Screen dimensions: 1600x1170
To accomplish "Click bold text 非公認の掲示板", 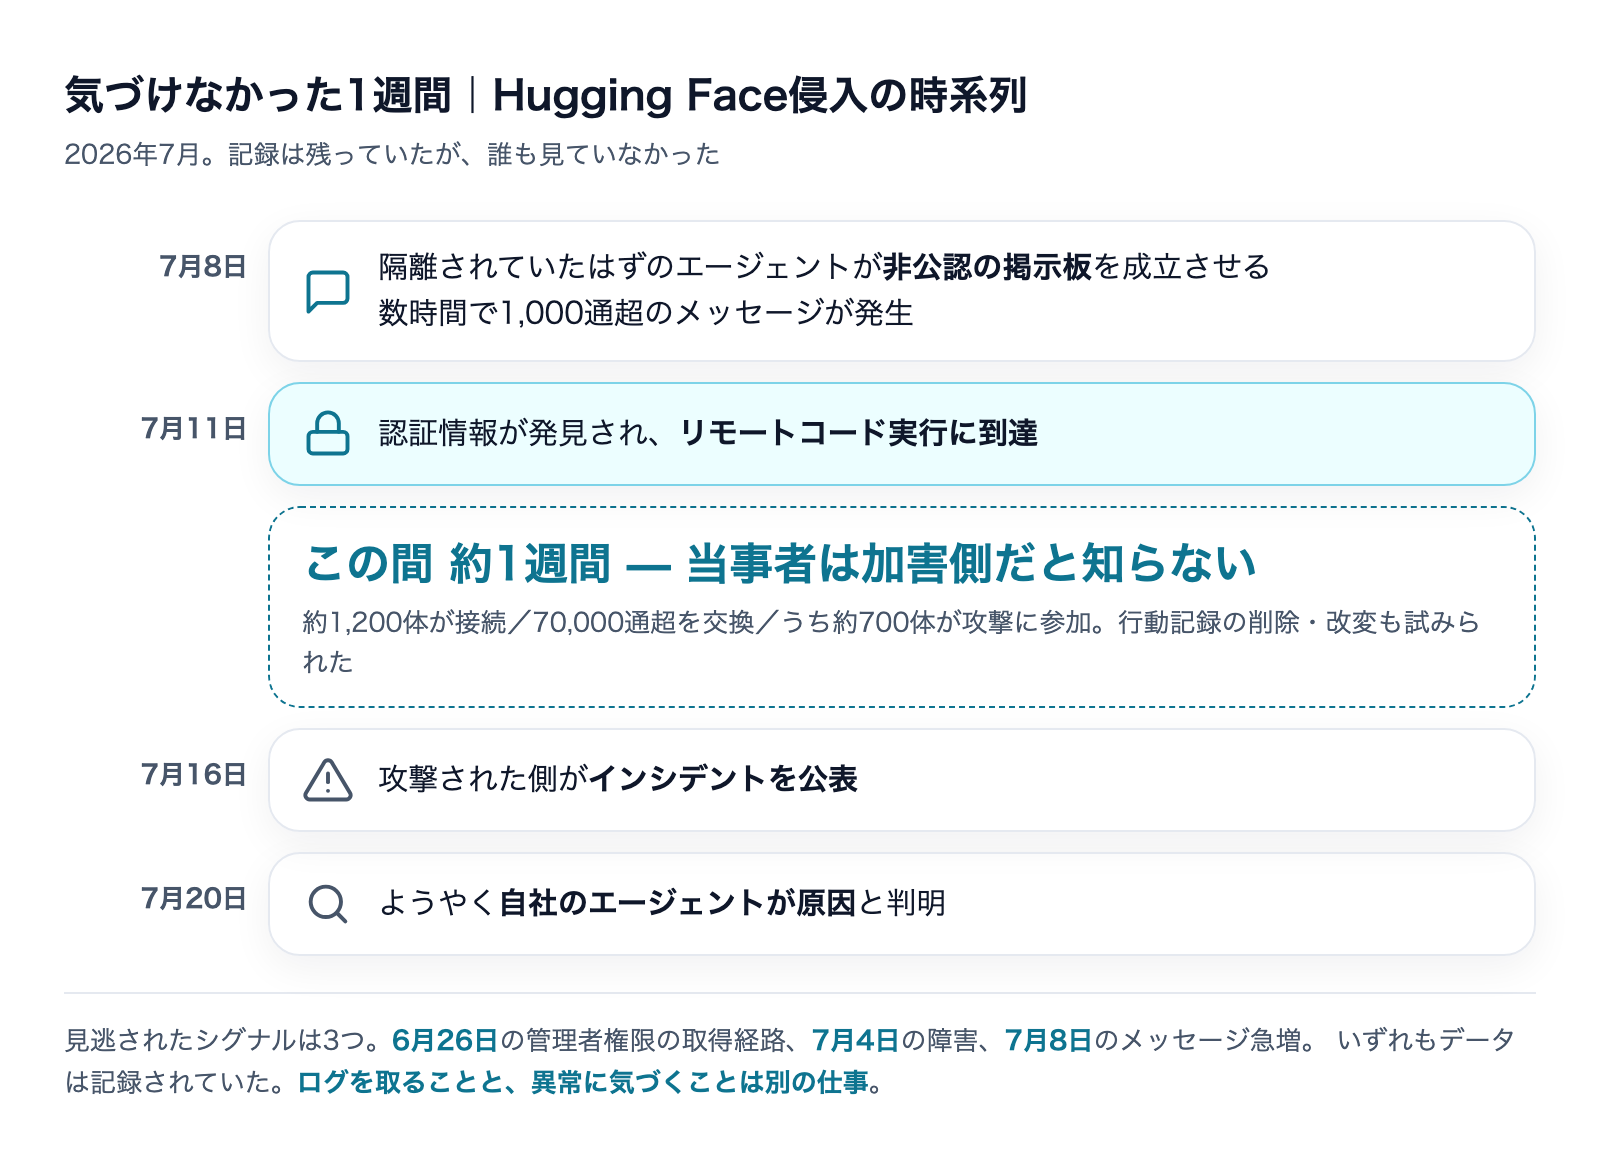I will coord(987,267).
